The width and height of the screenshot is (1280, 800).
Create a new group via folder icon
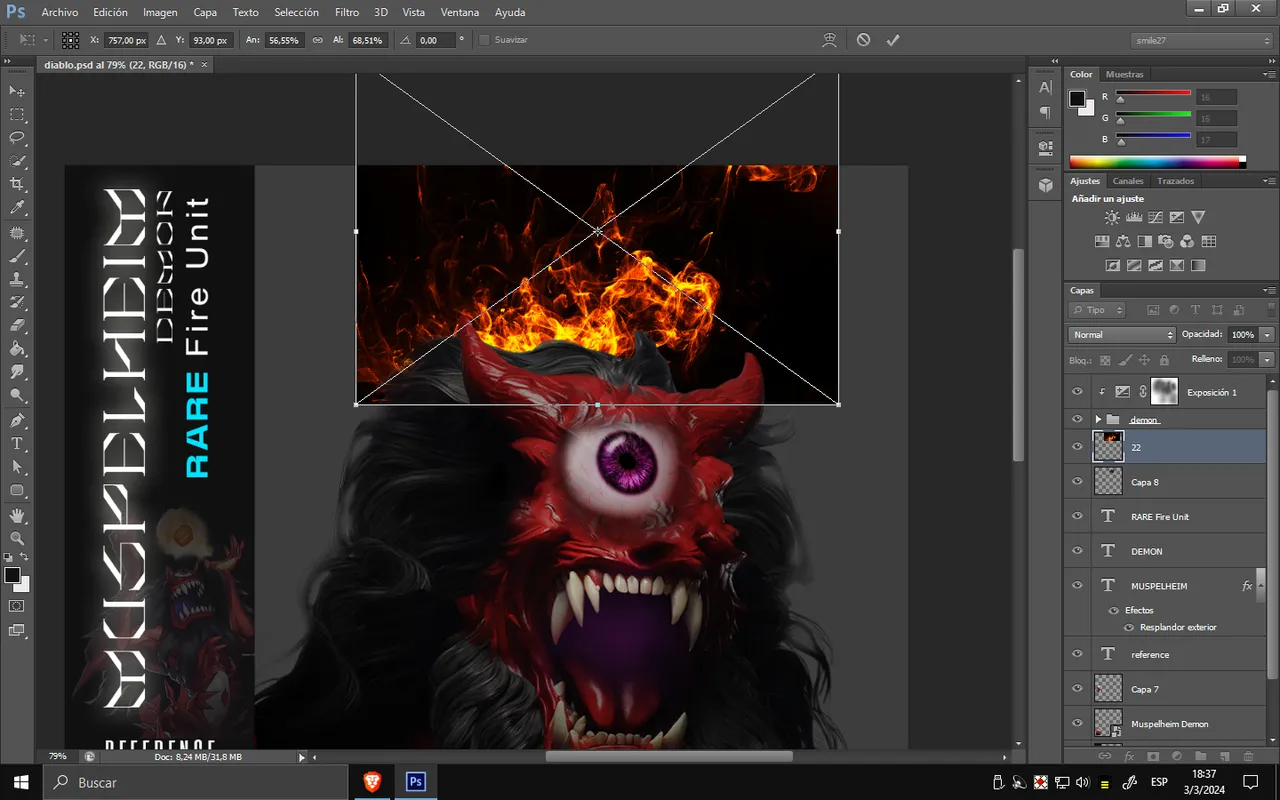[x=1200, y=756]
